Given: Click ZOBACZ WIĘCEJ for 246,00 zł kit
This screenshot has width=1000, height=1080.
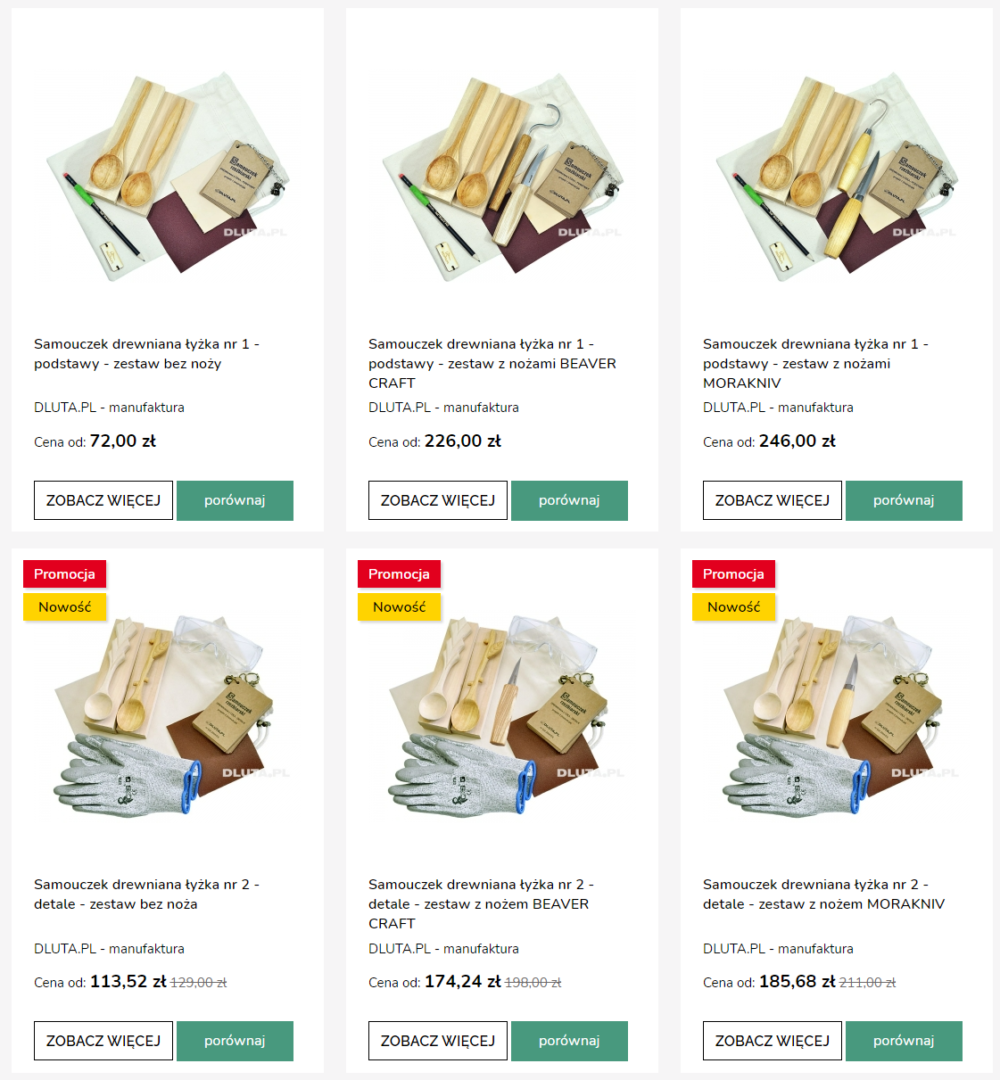Looking at the screenshot, I should pyautogui.click(x=772, y=500).
